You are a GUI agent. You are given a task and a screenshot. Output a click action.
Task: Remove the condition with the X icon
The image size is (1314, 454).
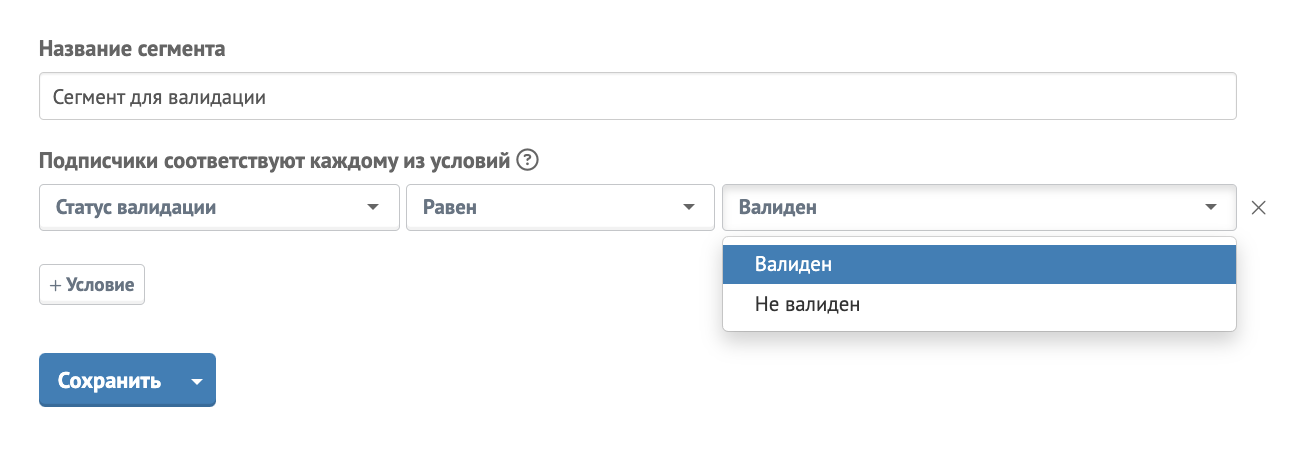click(1259, 208)
